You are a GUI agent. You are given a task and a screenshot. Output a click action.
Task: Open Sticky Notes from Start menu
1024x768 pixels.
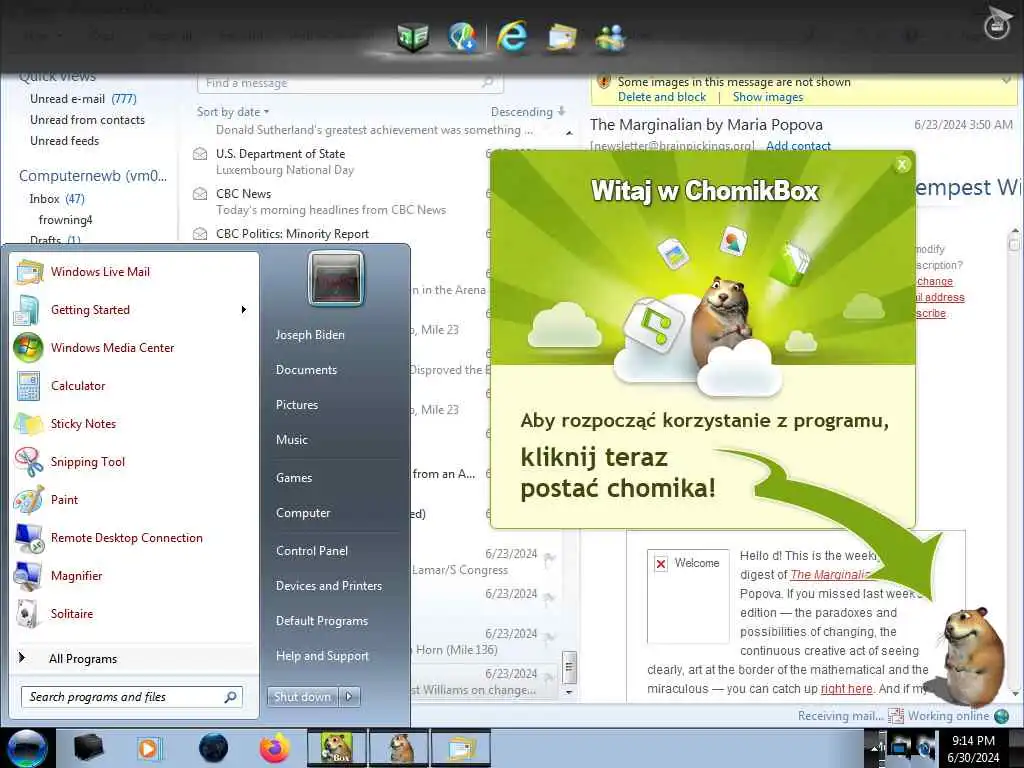click(x=84, y=424)
